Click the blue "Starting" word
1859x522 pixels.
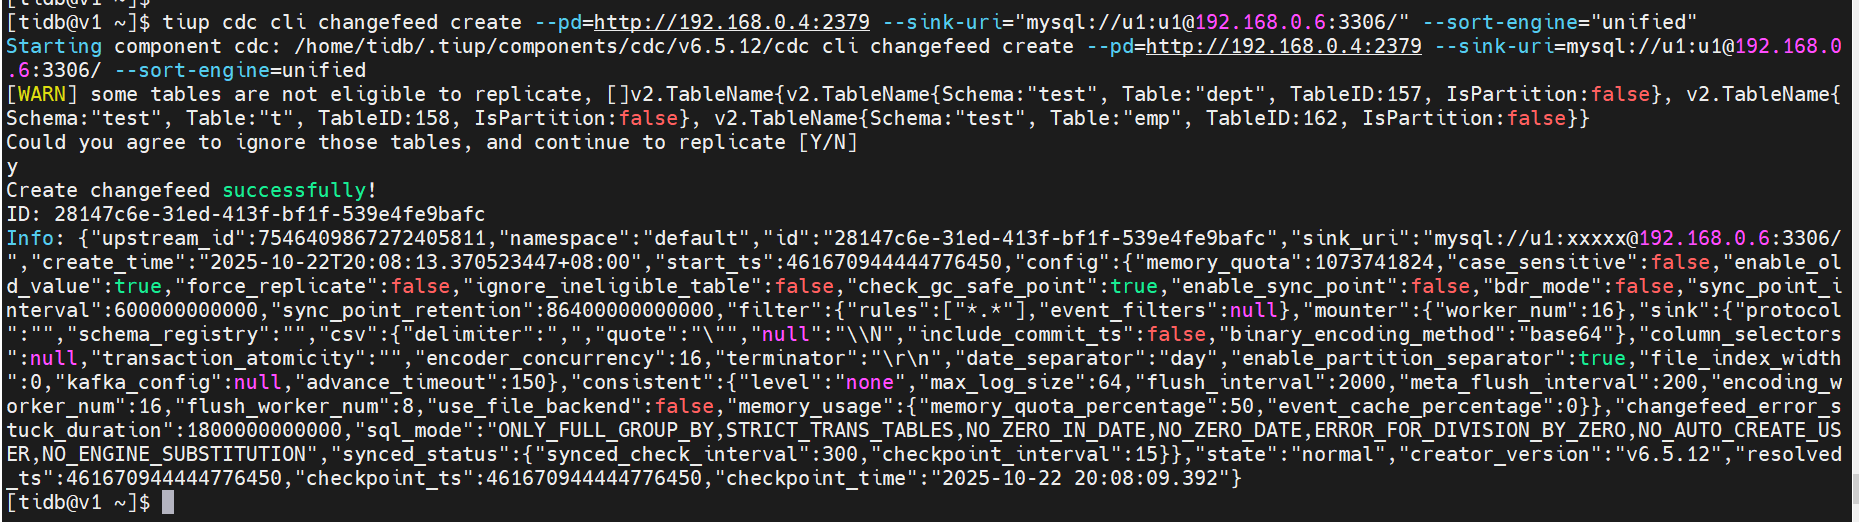point(53,46)
